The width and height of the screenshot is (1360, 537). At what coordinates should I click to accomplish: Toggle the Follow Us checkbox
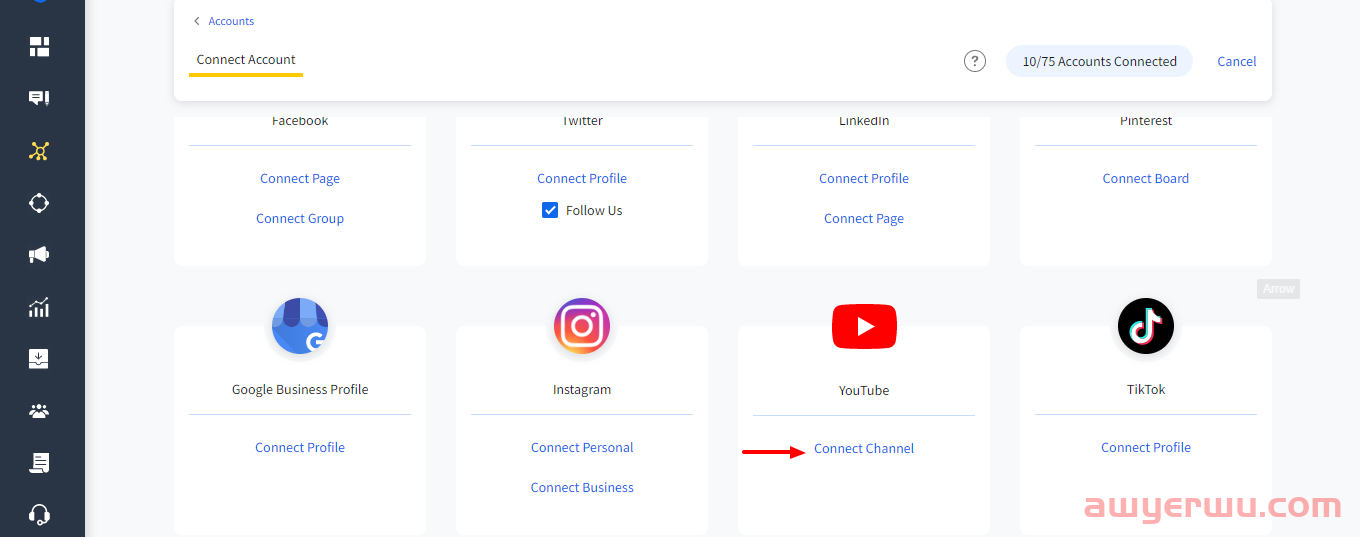[550, 210]
